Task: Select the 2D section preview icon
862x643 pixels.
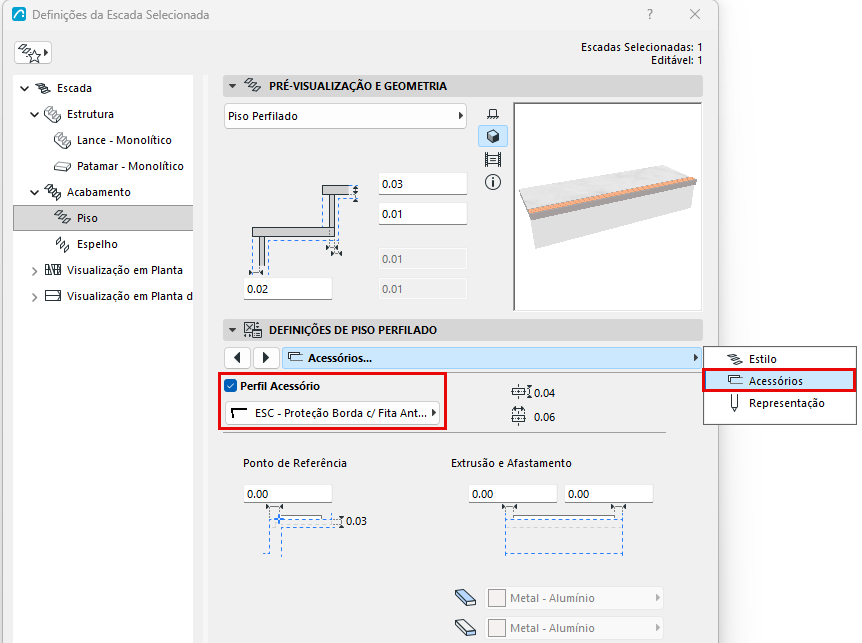Action: pyautogui.click(x=493, y=114)
